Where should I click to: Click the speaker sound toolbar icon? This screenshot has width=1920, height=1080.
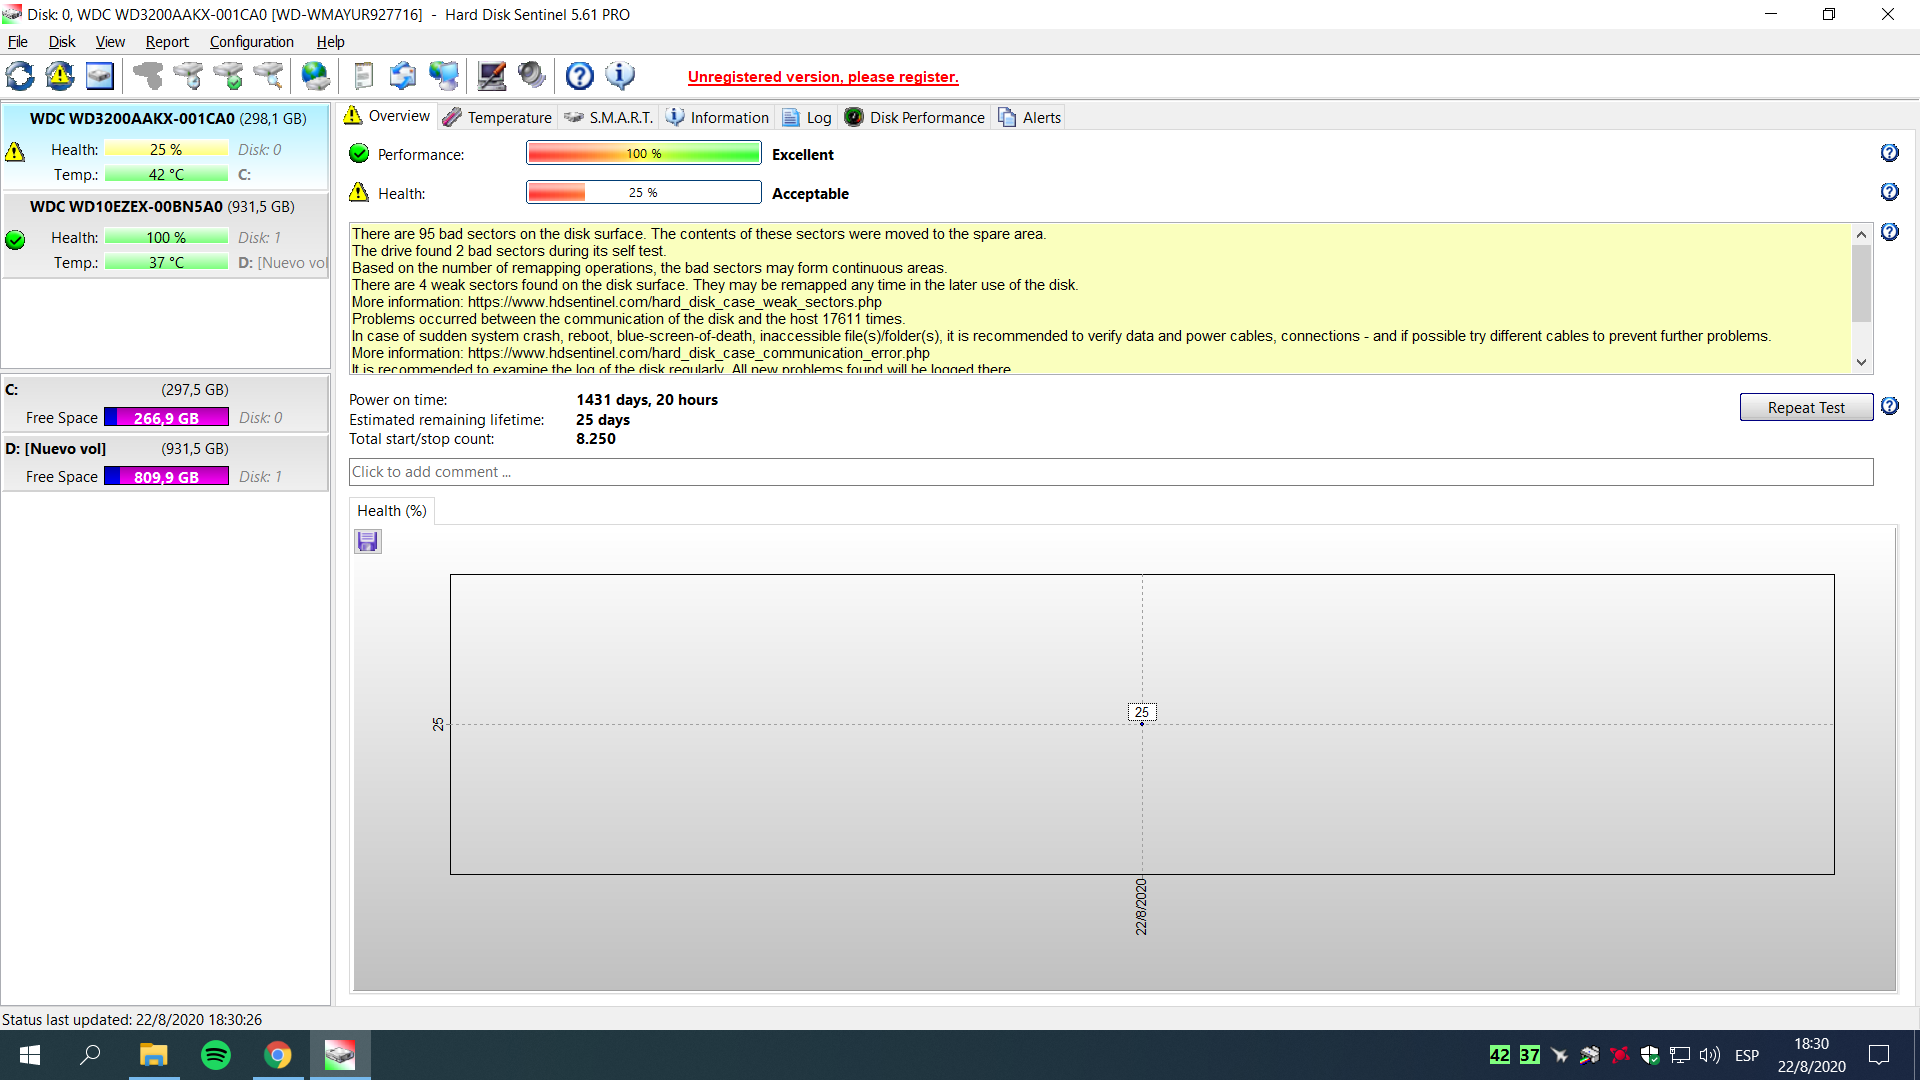[x=532, y=76]
